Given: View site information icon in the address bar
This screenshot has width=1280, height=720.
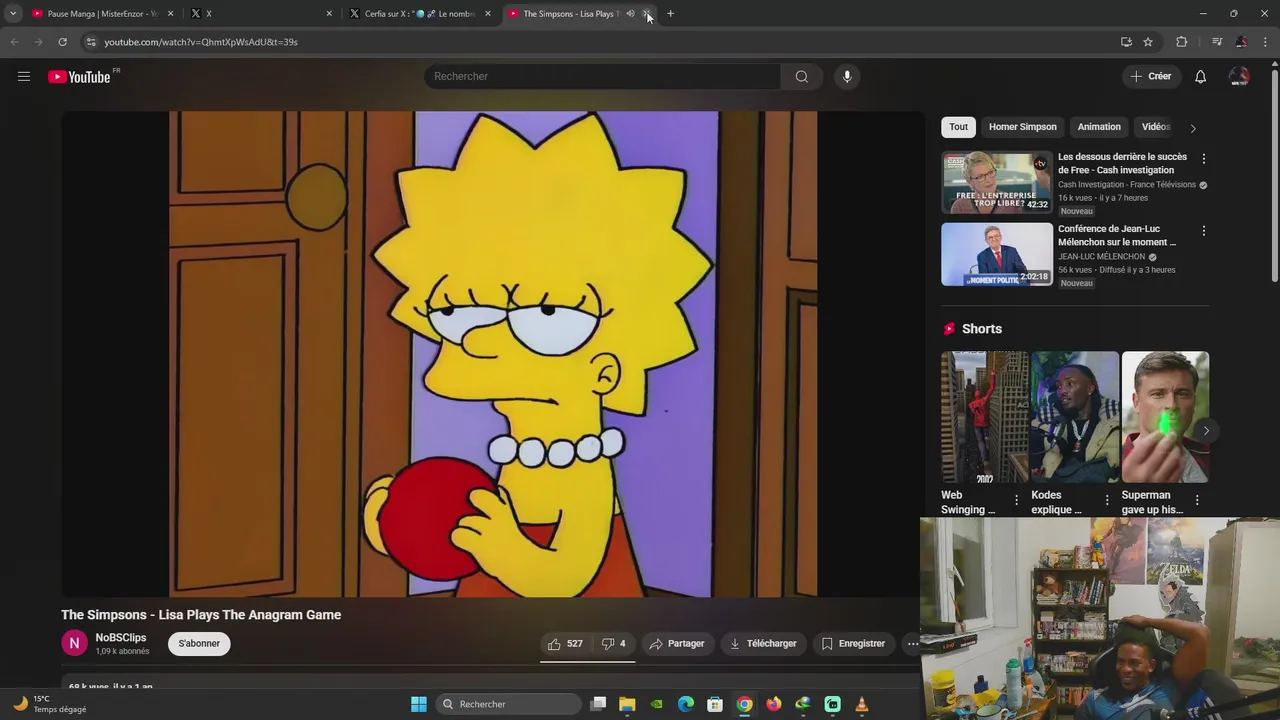Looking at the screenshot, I should (x=91, y=42).
